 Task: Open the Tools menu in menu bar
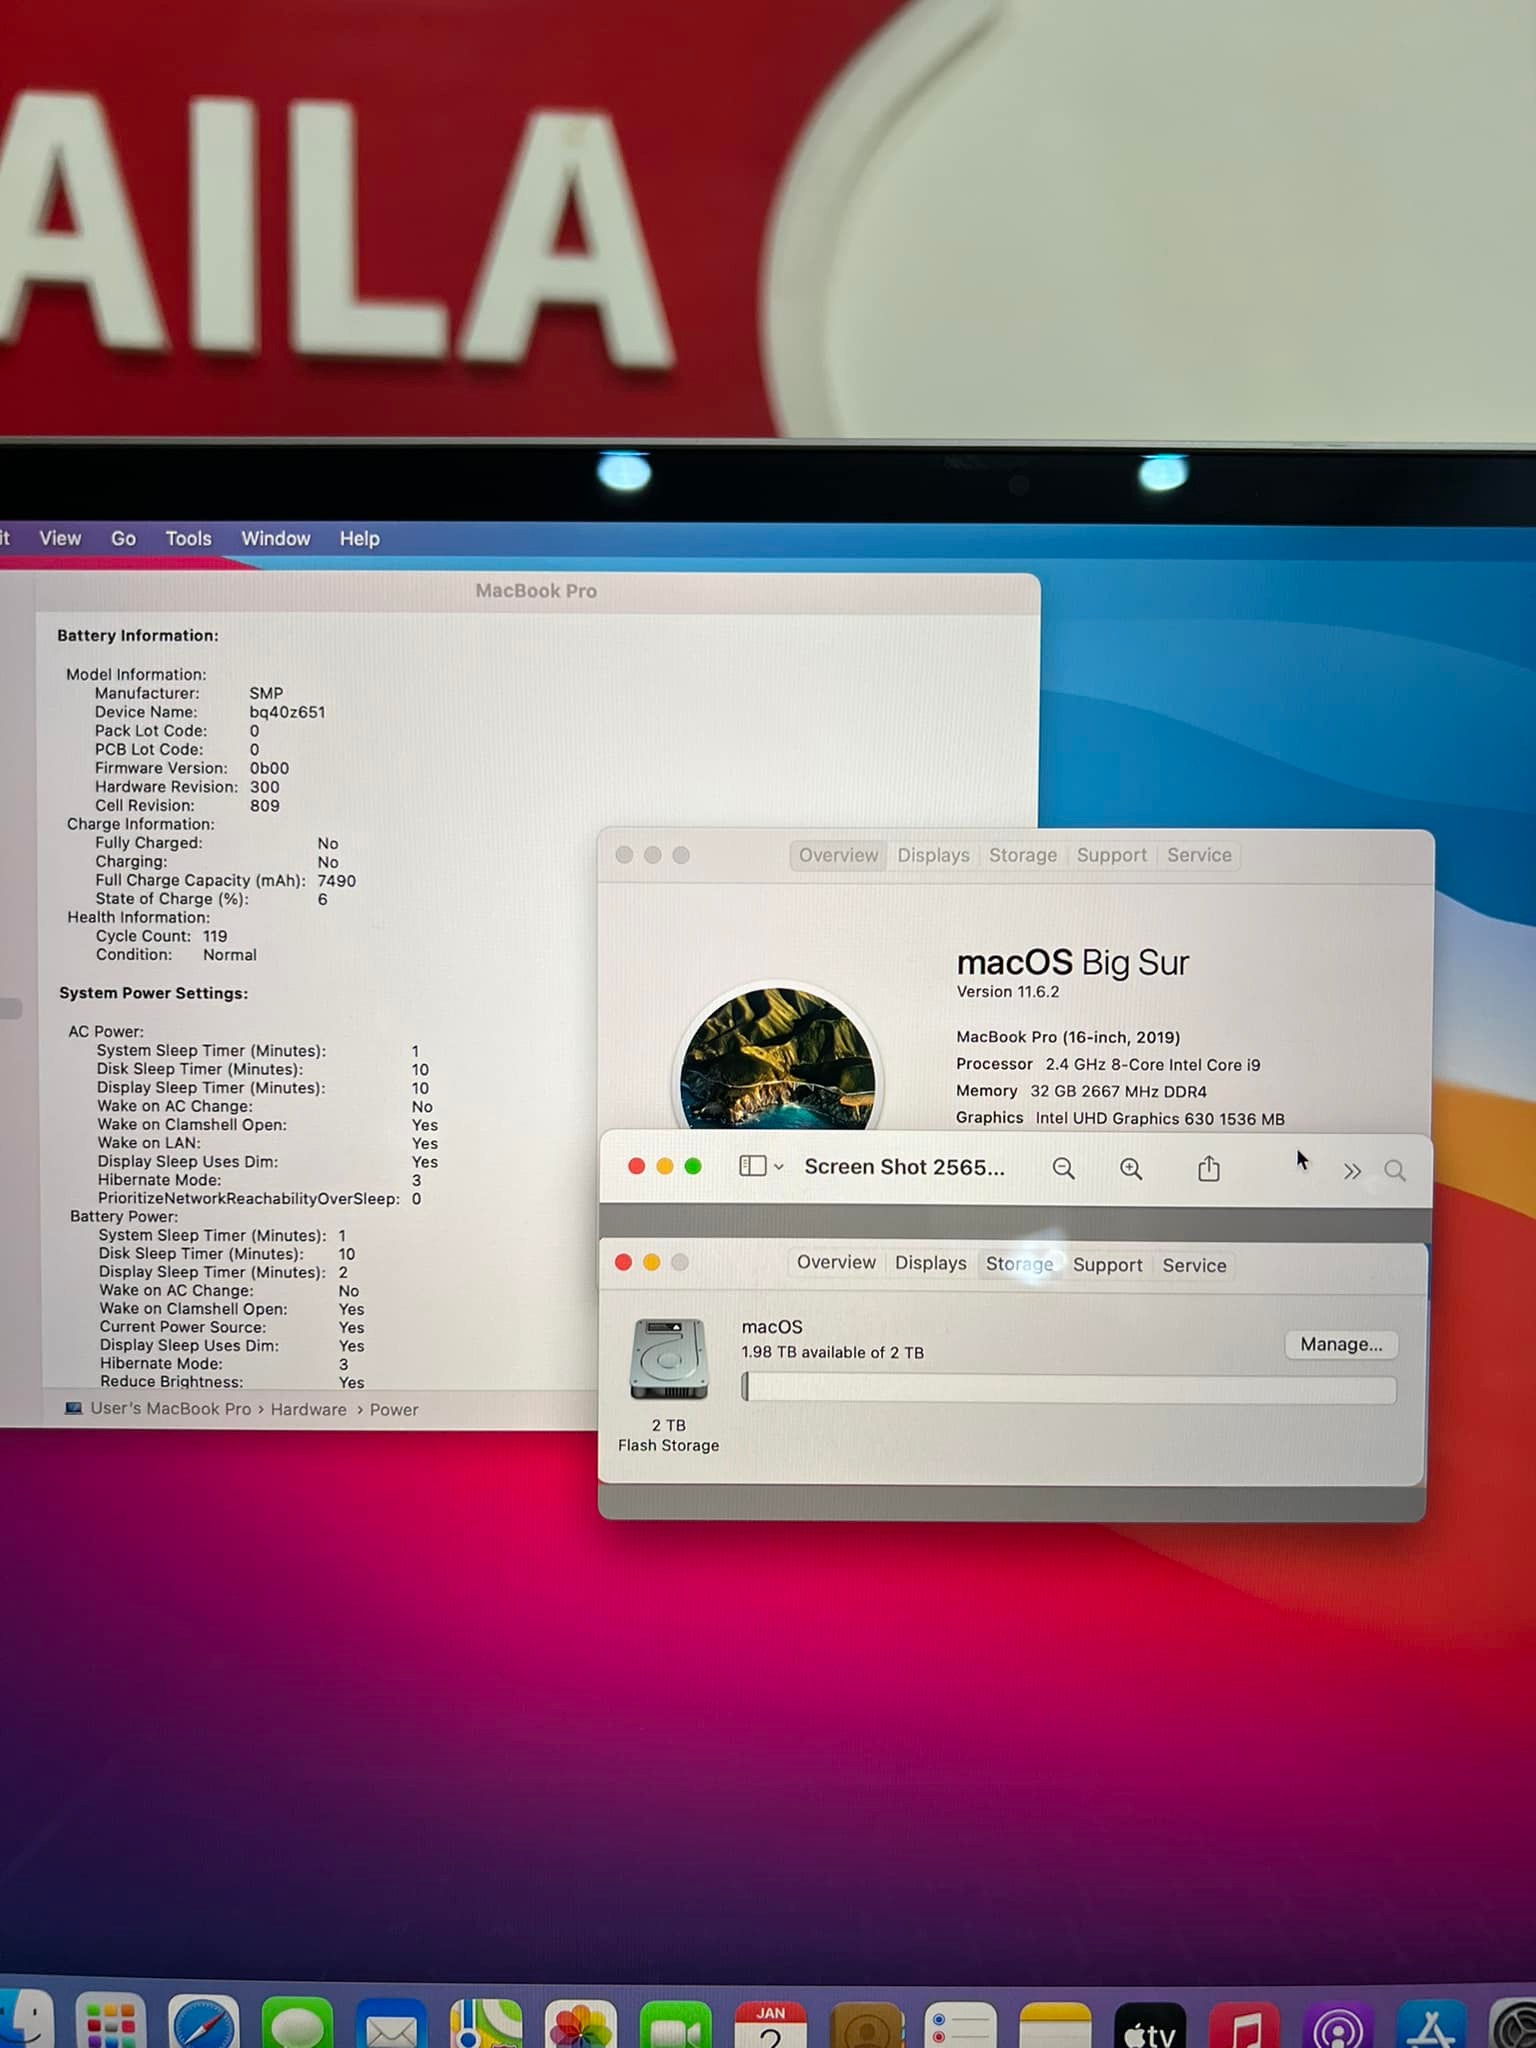pyautogui.click(x=188, y=538)
